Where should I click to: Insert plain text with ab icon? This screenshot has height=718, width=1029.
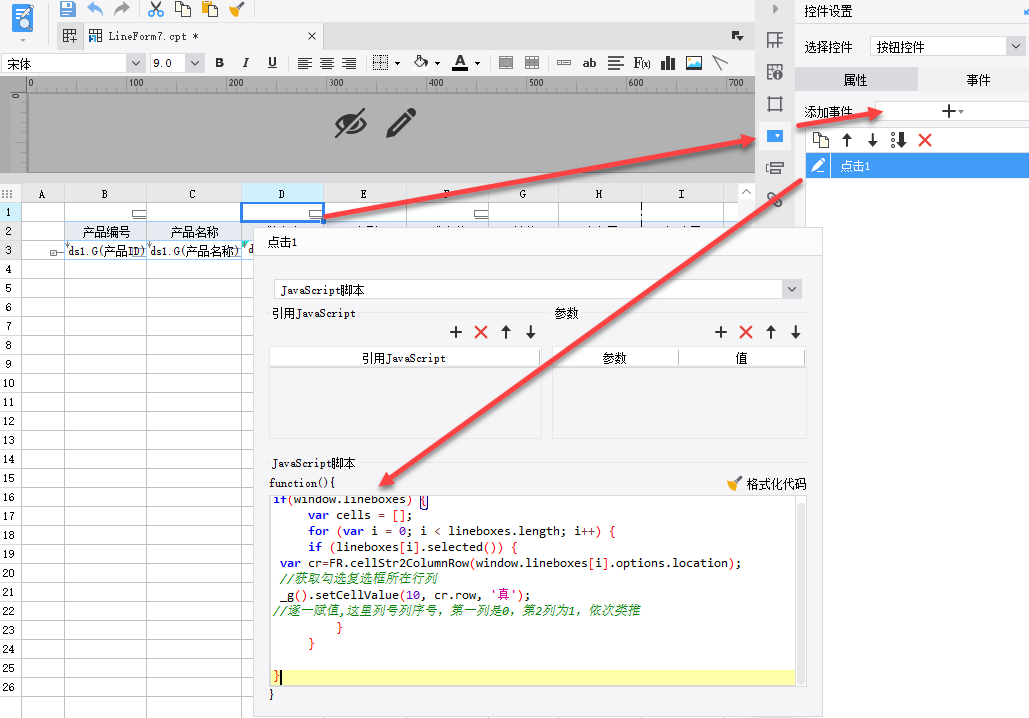(589, 63)
